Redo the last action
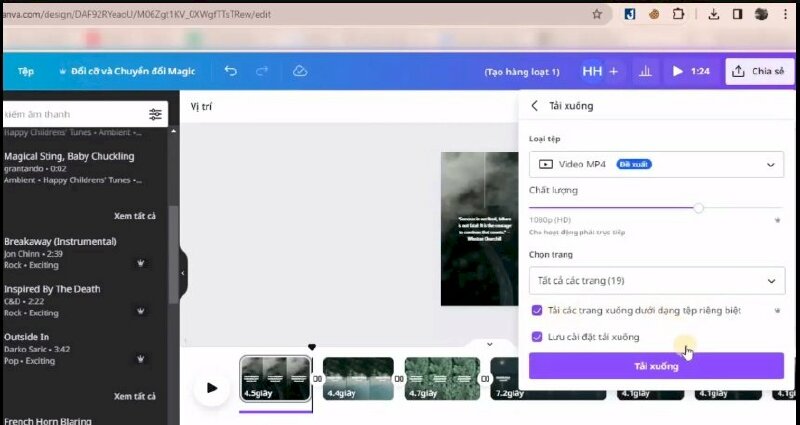The width and height of the screenshot is (800, 425). (262, 71)
